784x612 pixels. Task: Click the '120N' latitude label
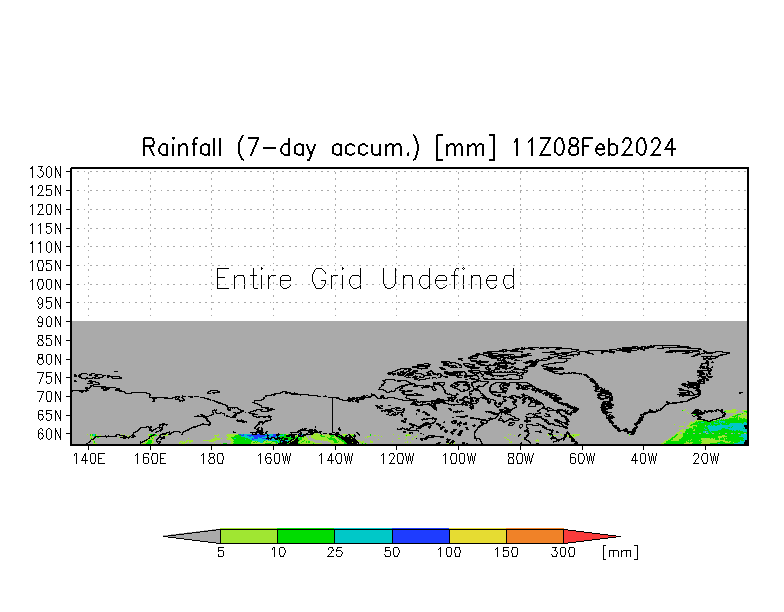click(45, 210)
